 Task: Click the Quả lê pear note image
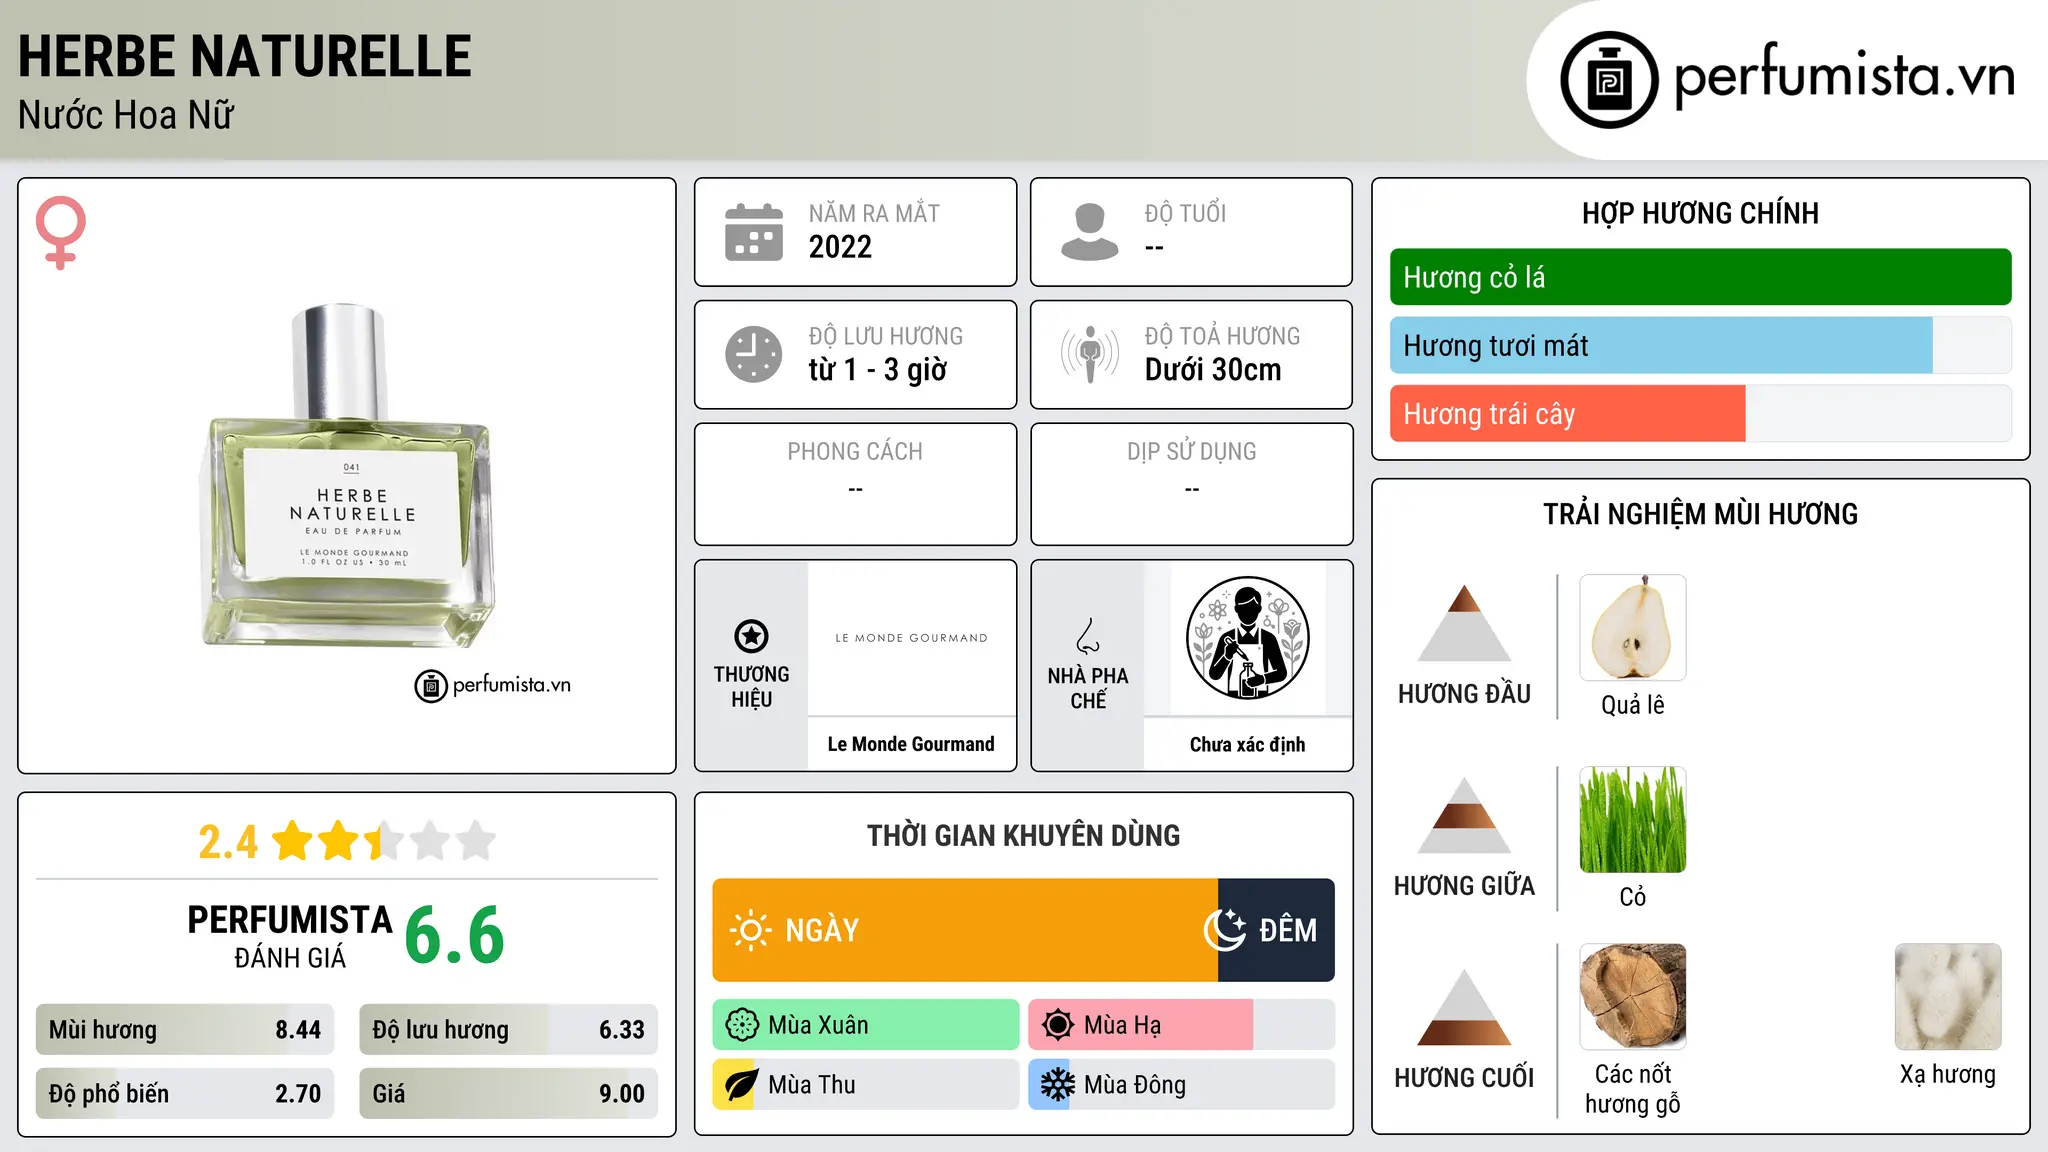click(1633, 628)
